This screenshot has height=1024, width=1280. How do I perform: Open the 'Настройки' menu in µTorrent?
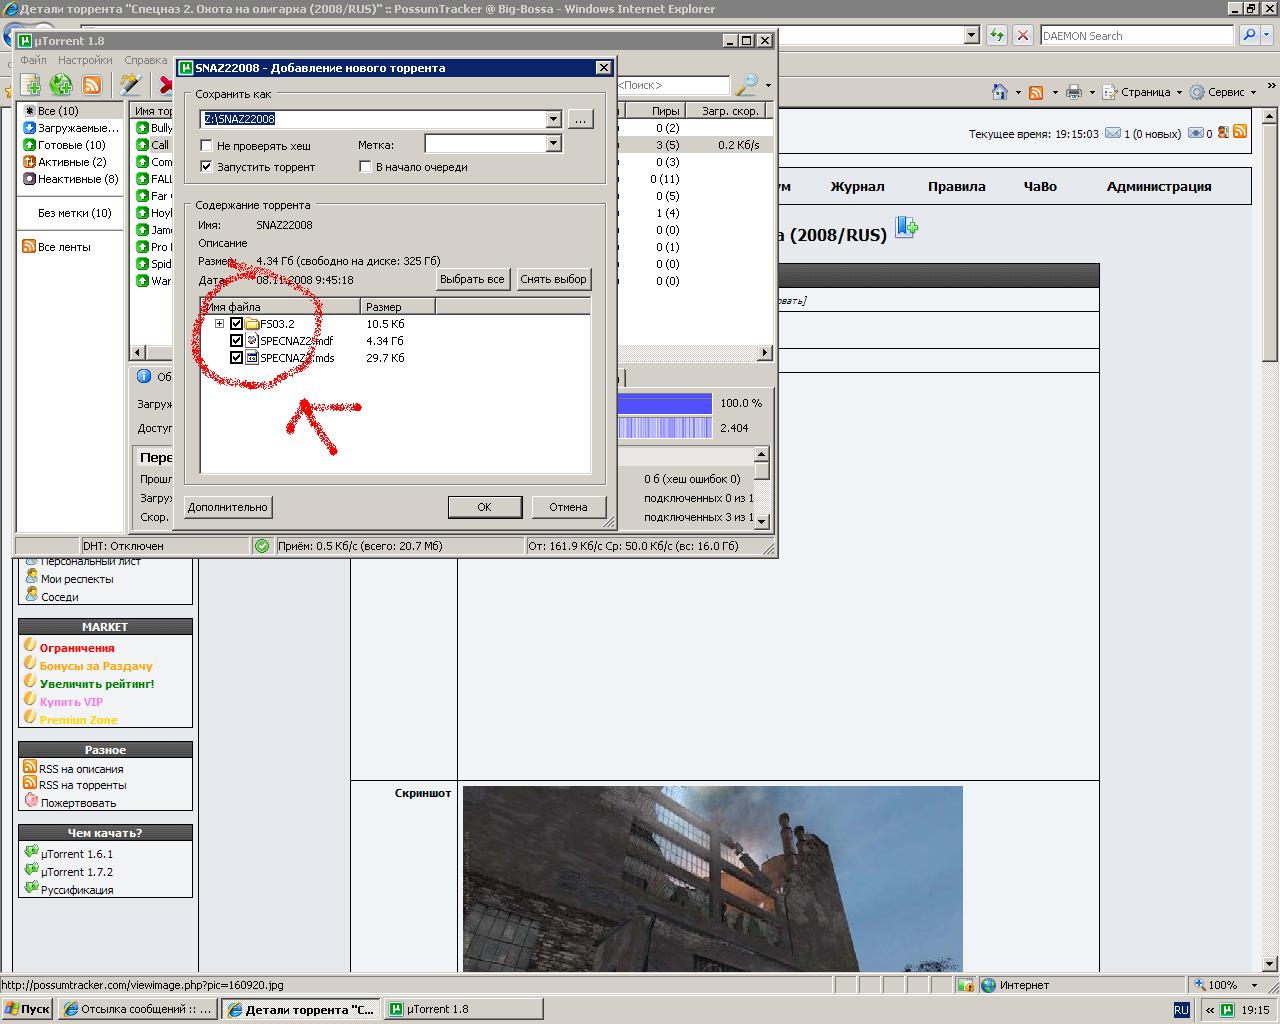click(x=85, y=60)
